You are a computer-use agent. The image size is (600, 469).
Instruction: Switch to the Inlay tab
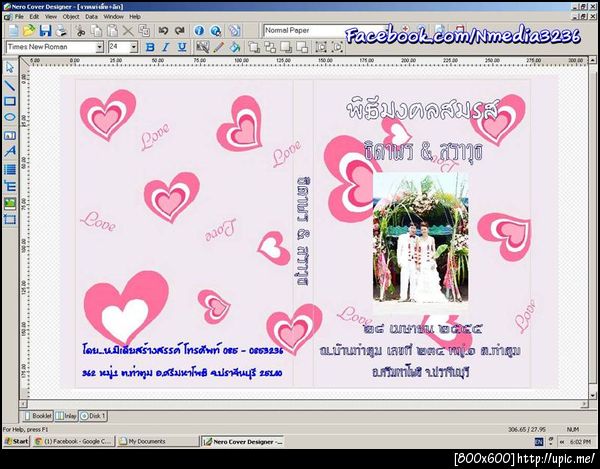pos(66,416)
